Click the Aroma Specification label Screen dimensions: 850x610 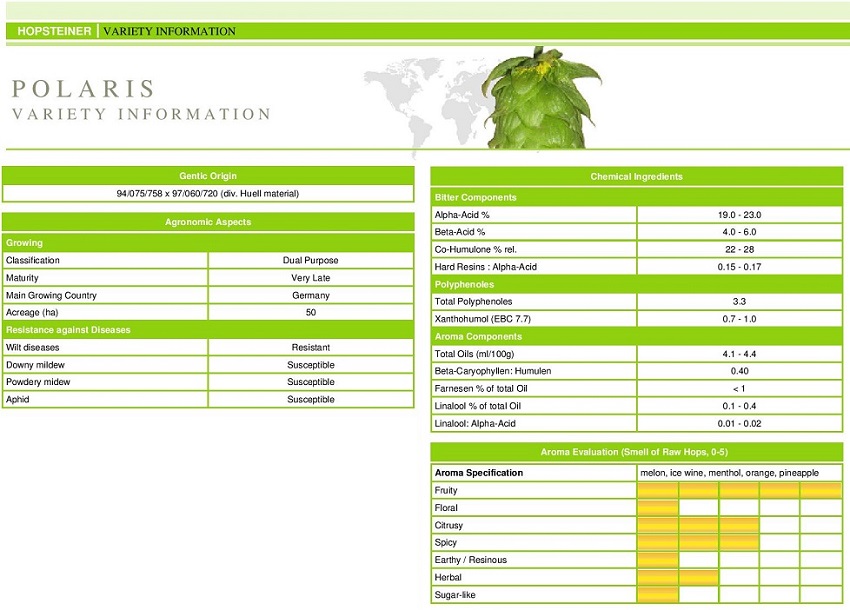[479, 473]
